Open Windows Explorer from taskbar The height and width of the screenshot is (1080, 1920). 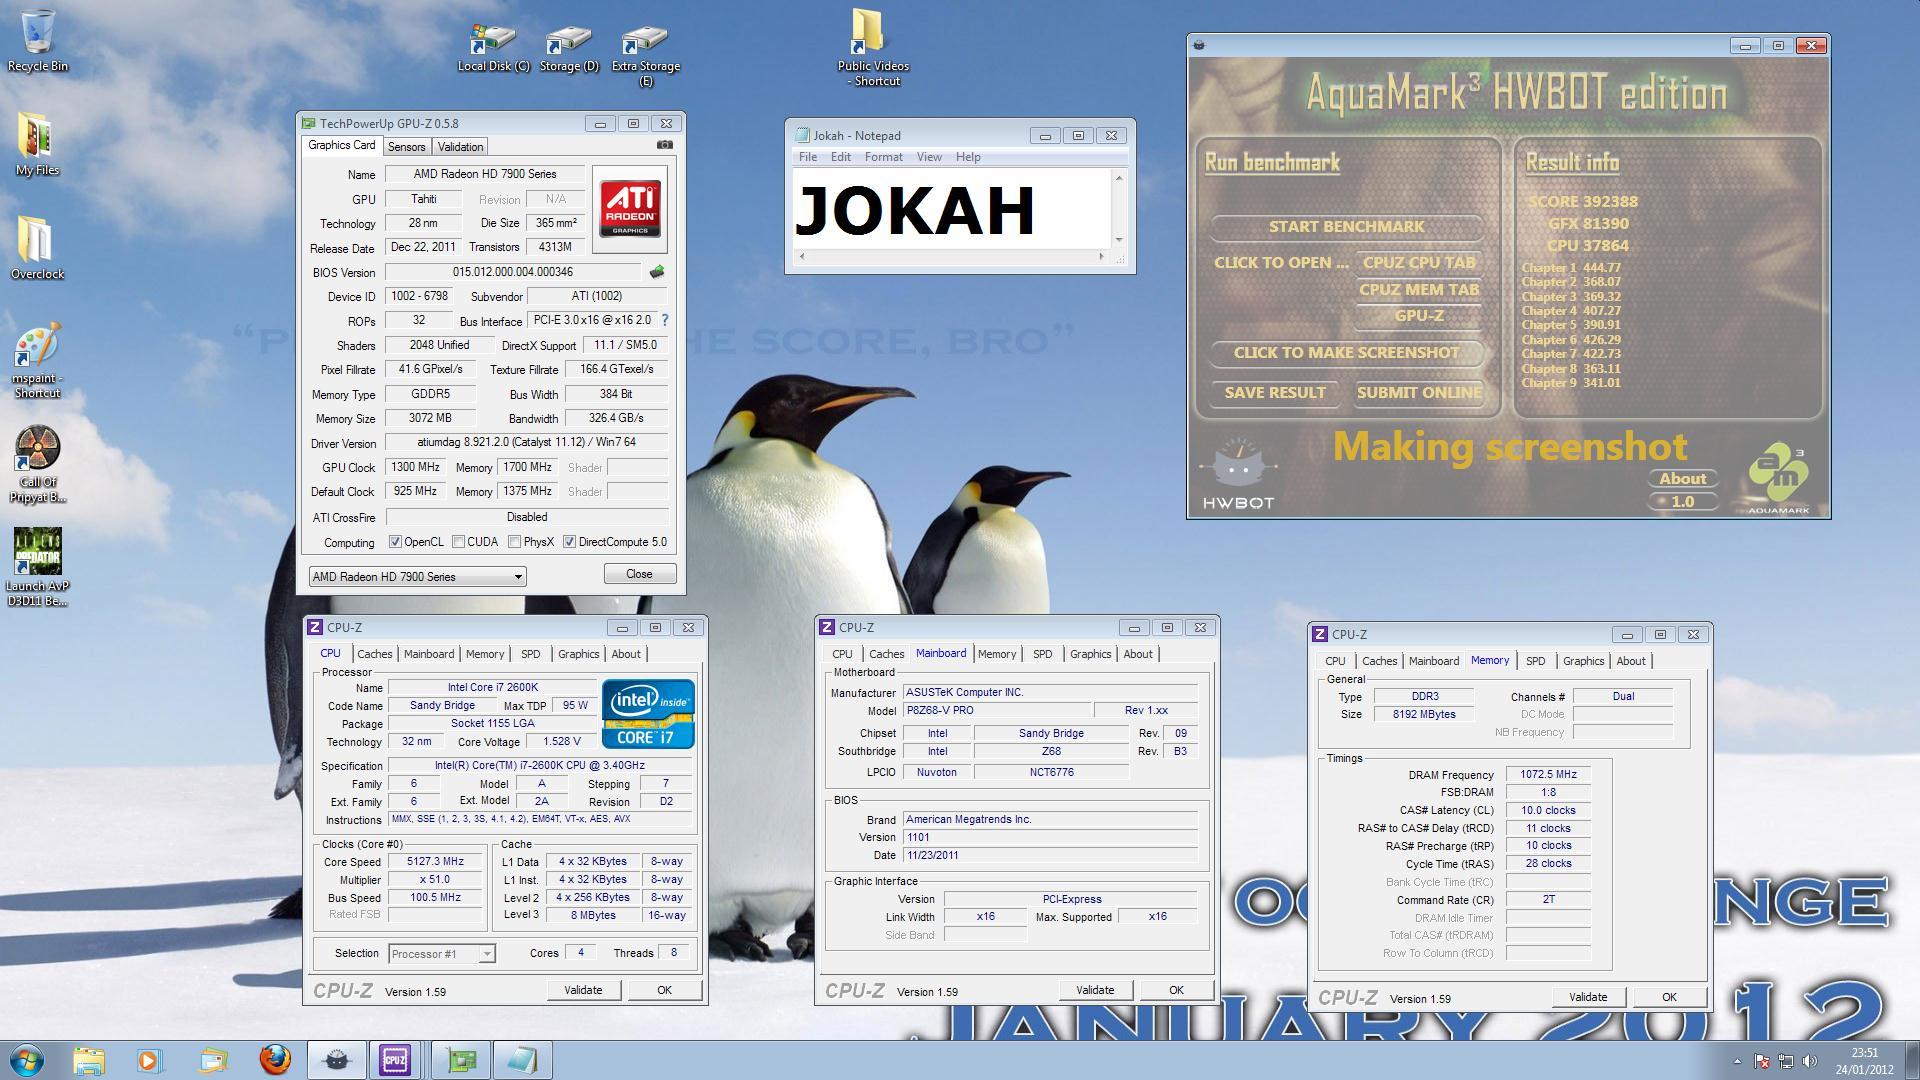coord(89,1060)
